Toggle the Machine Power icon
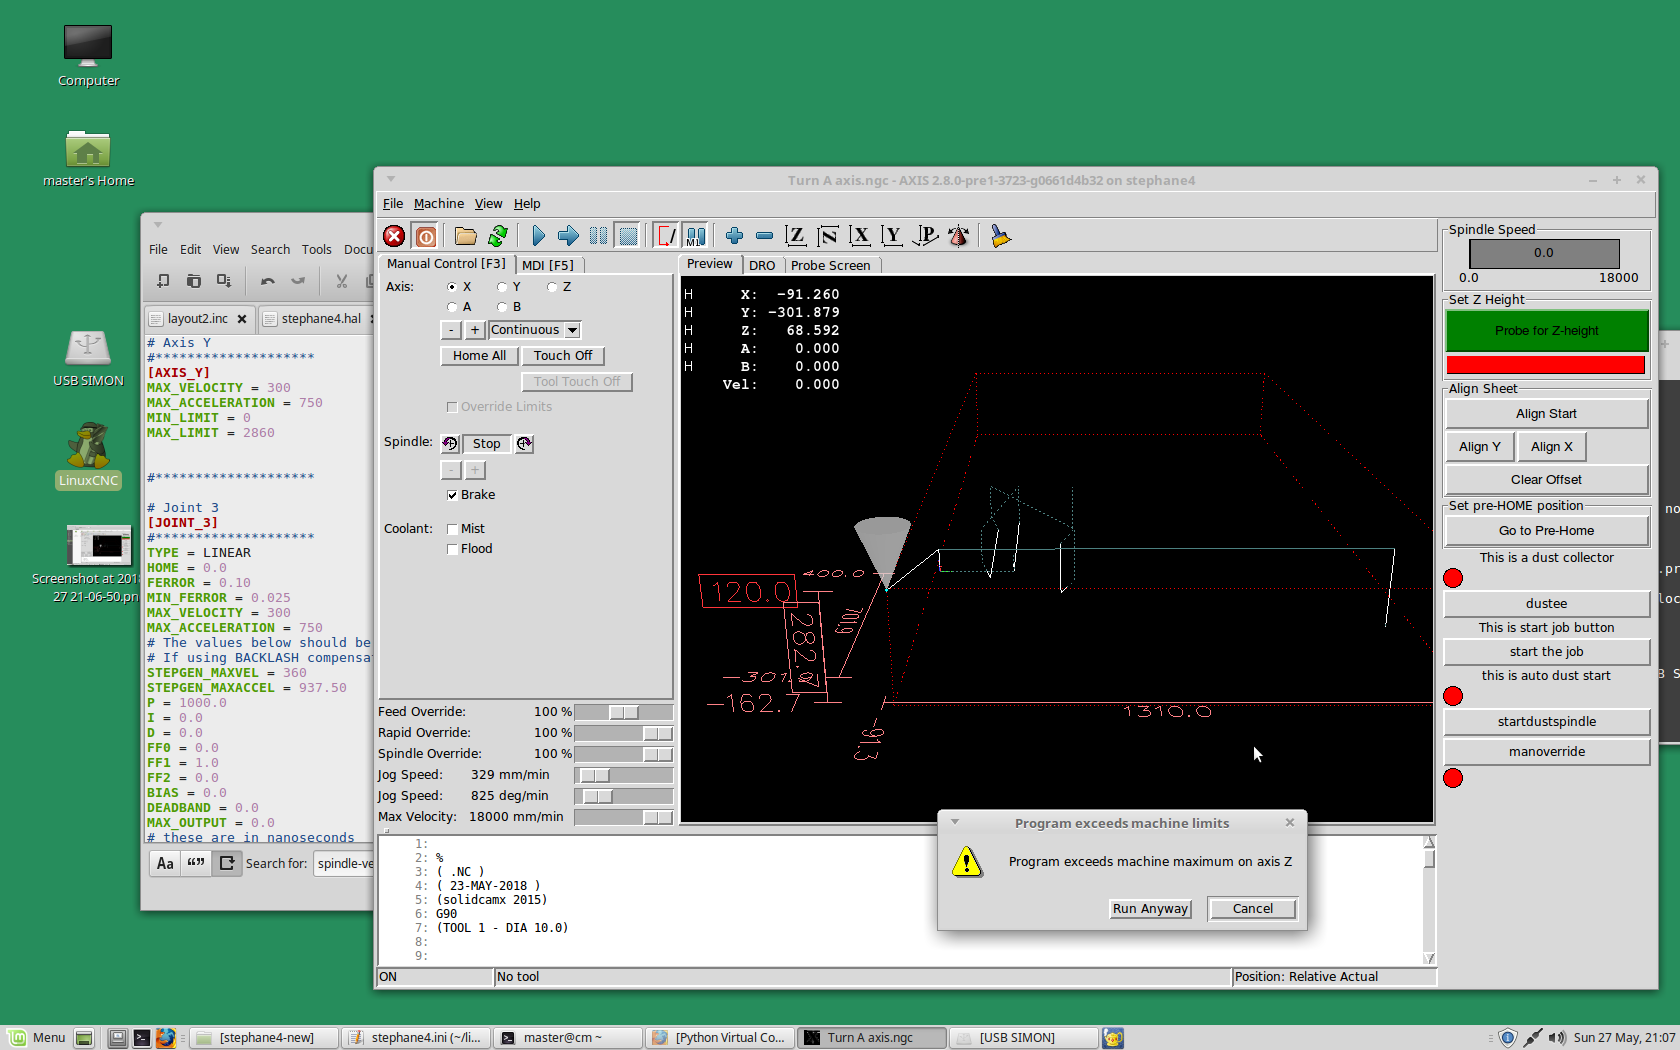The height and width of the screenshot is (1050, 1680). 426,236
